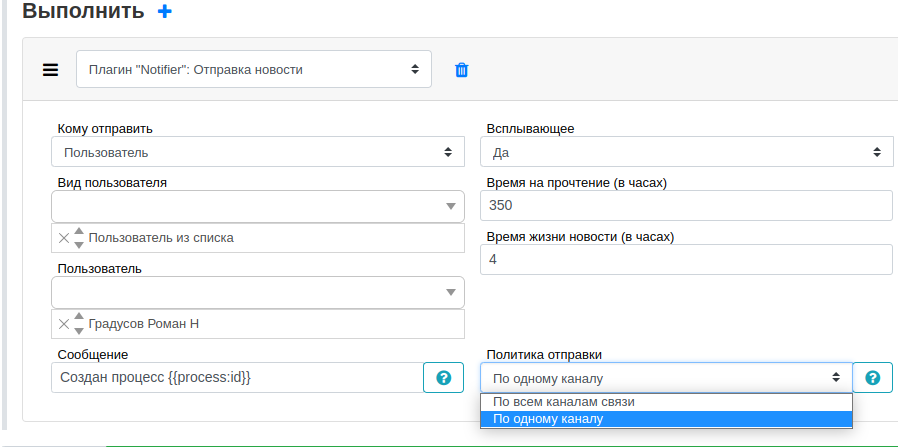Click the 'Кому отправить' label
The height and width of the screenshot is (447, 898).
105,128
